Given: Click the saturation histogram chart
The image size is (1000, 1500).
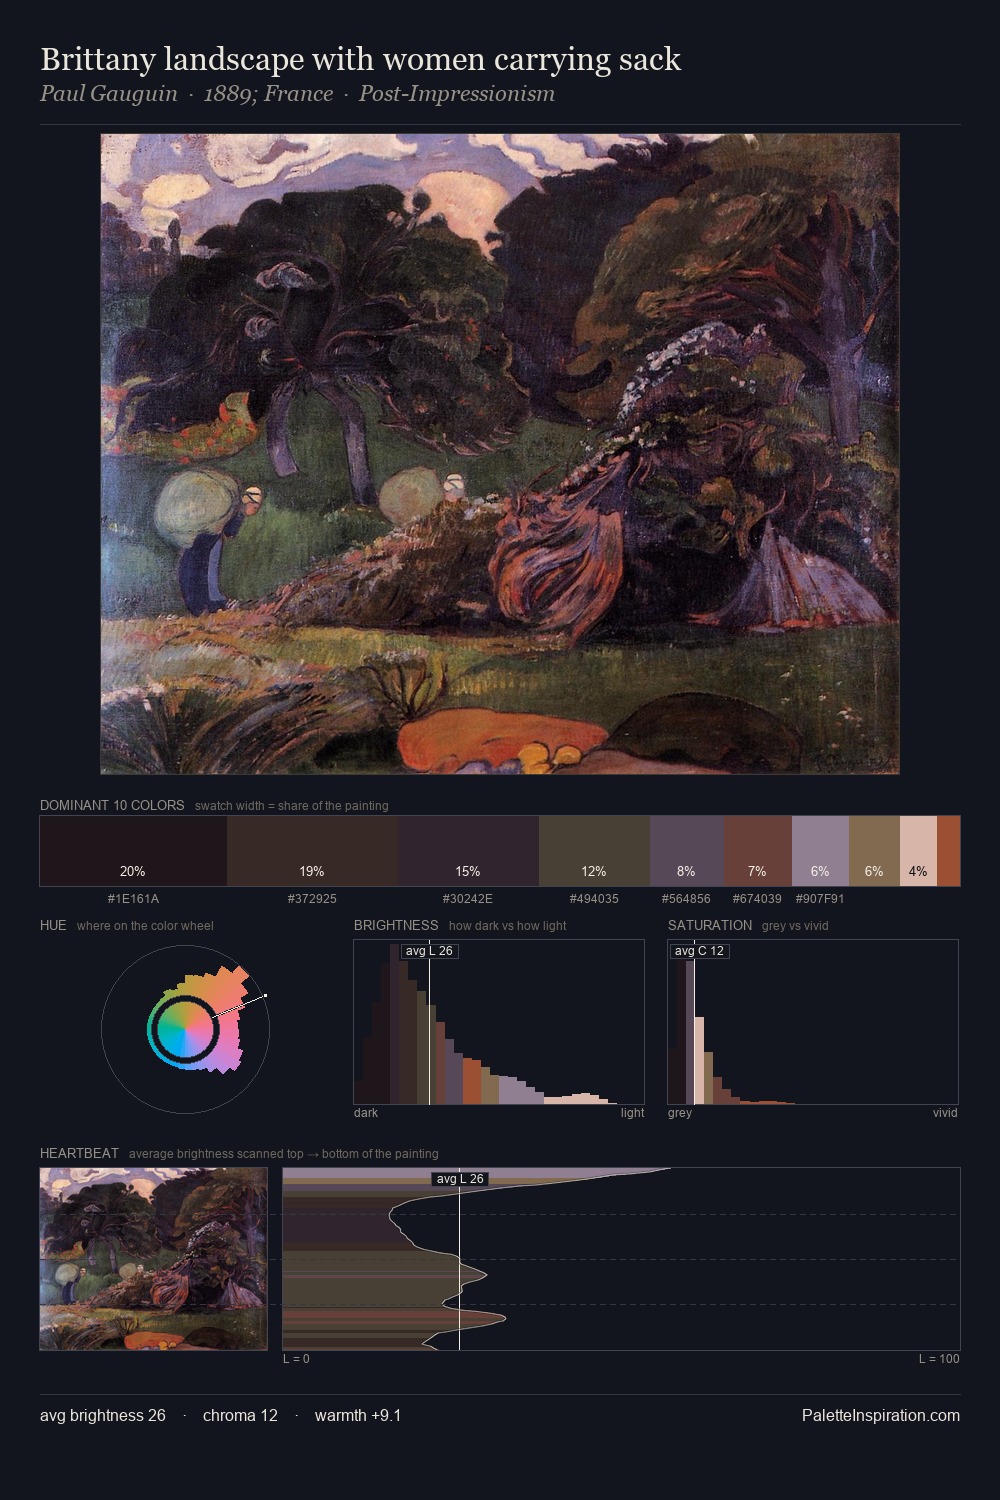Looking at the screenshot, I should [813, 1022].
